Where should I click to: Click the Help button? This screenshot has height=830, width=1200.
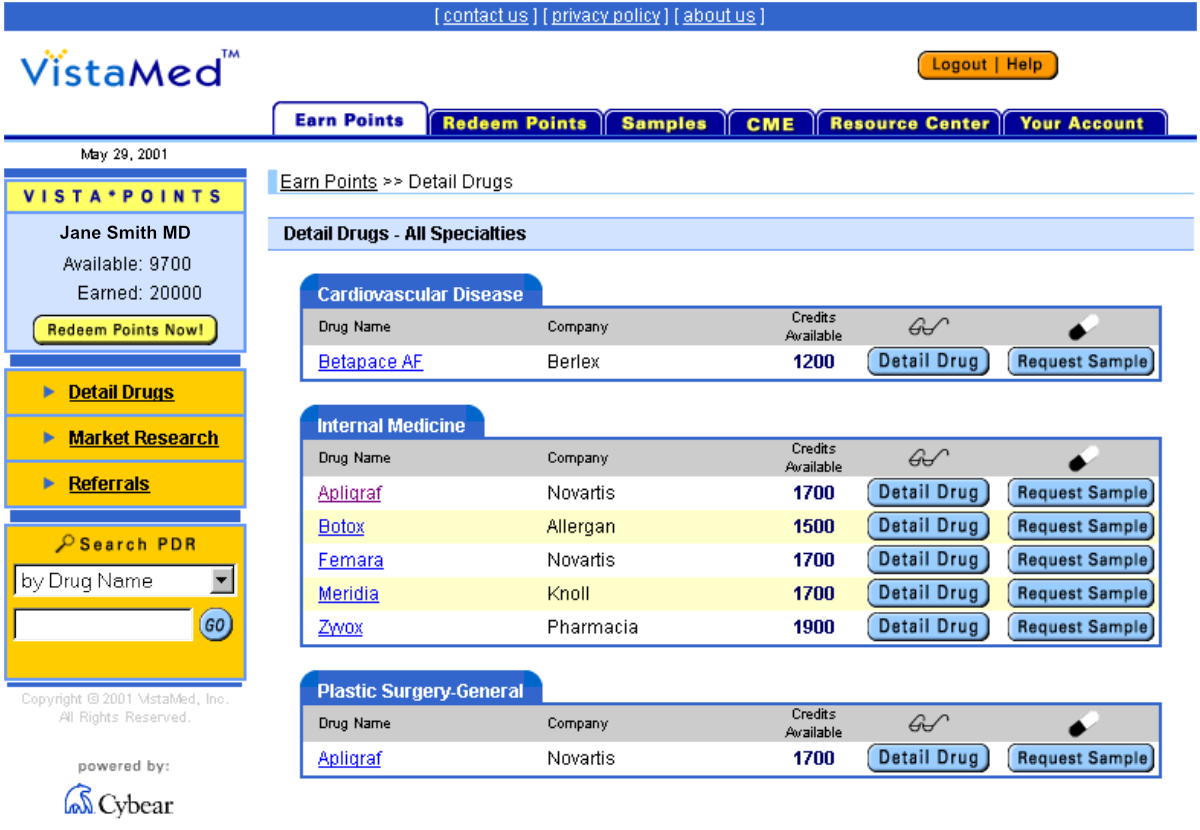click(x=1024, y=65)
